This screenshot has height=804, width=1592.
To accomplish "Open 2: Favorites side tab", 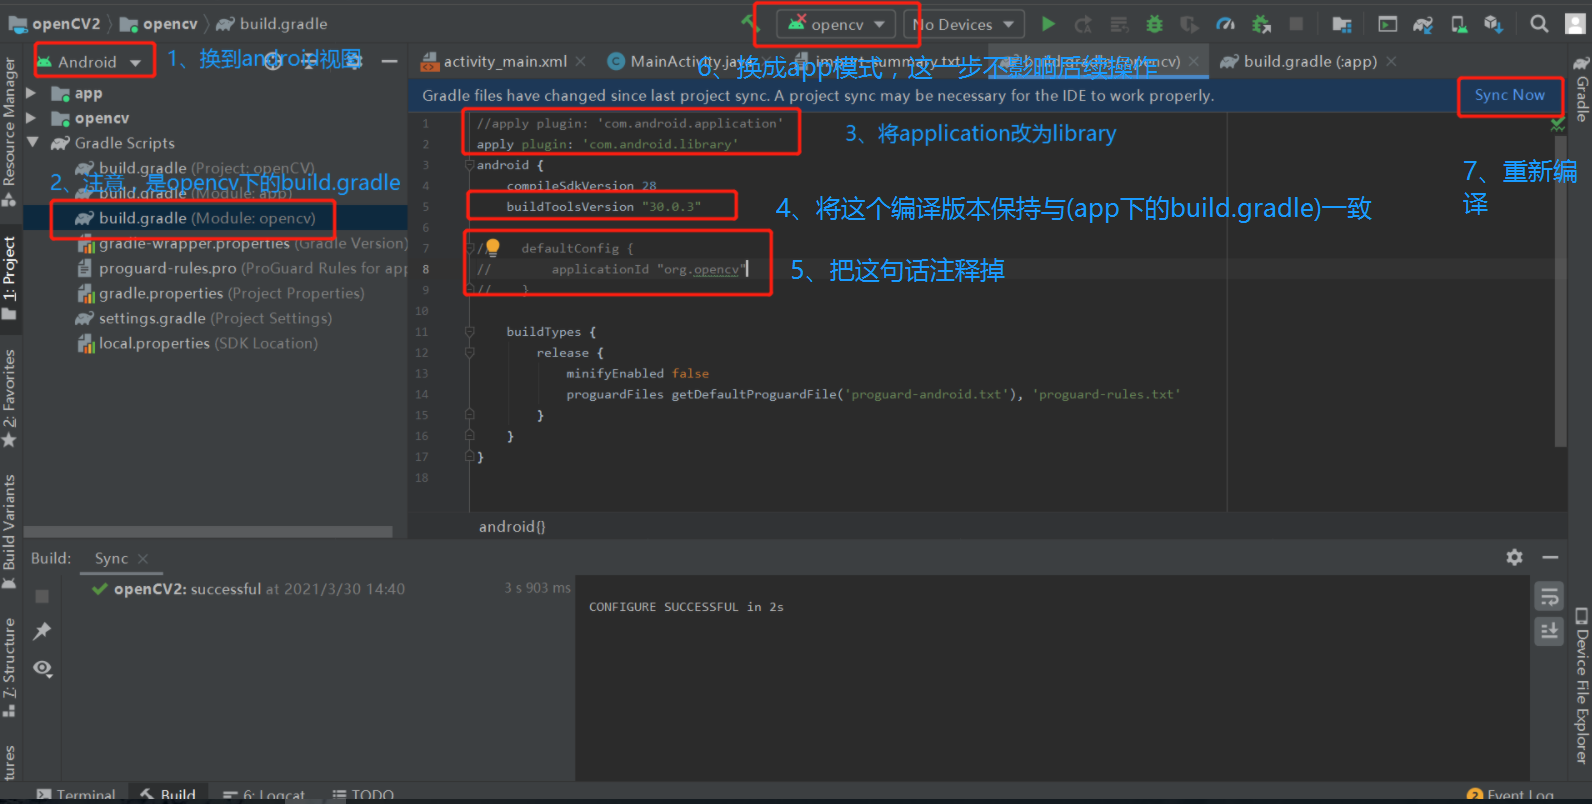I will [x=9, y=398].
